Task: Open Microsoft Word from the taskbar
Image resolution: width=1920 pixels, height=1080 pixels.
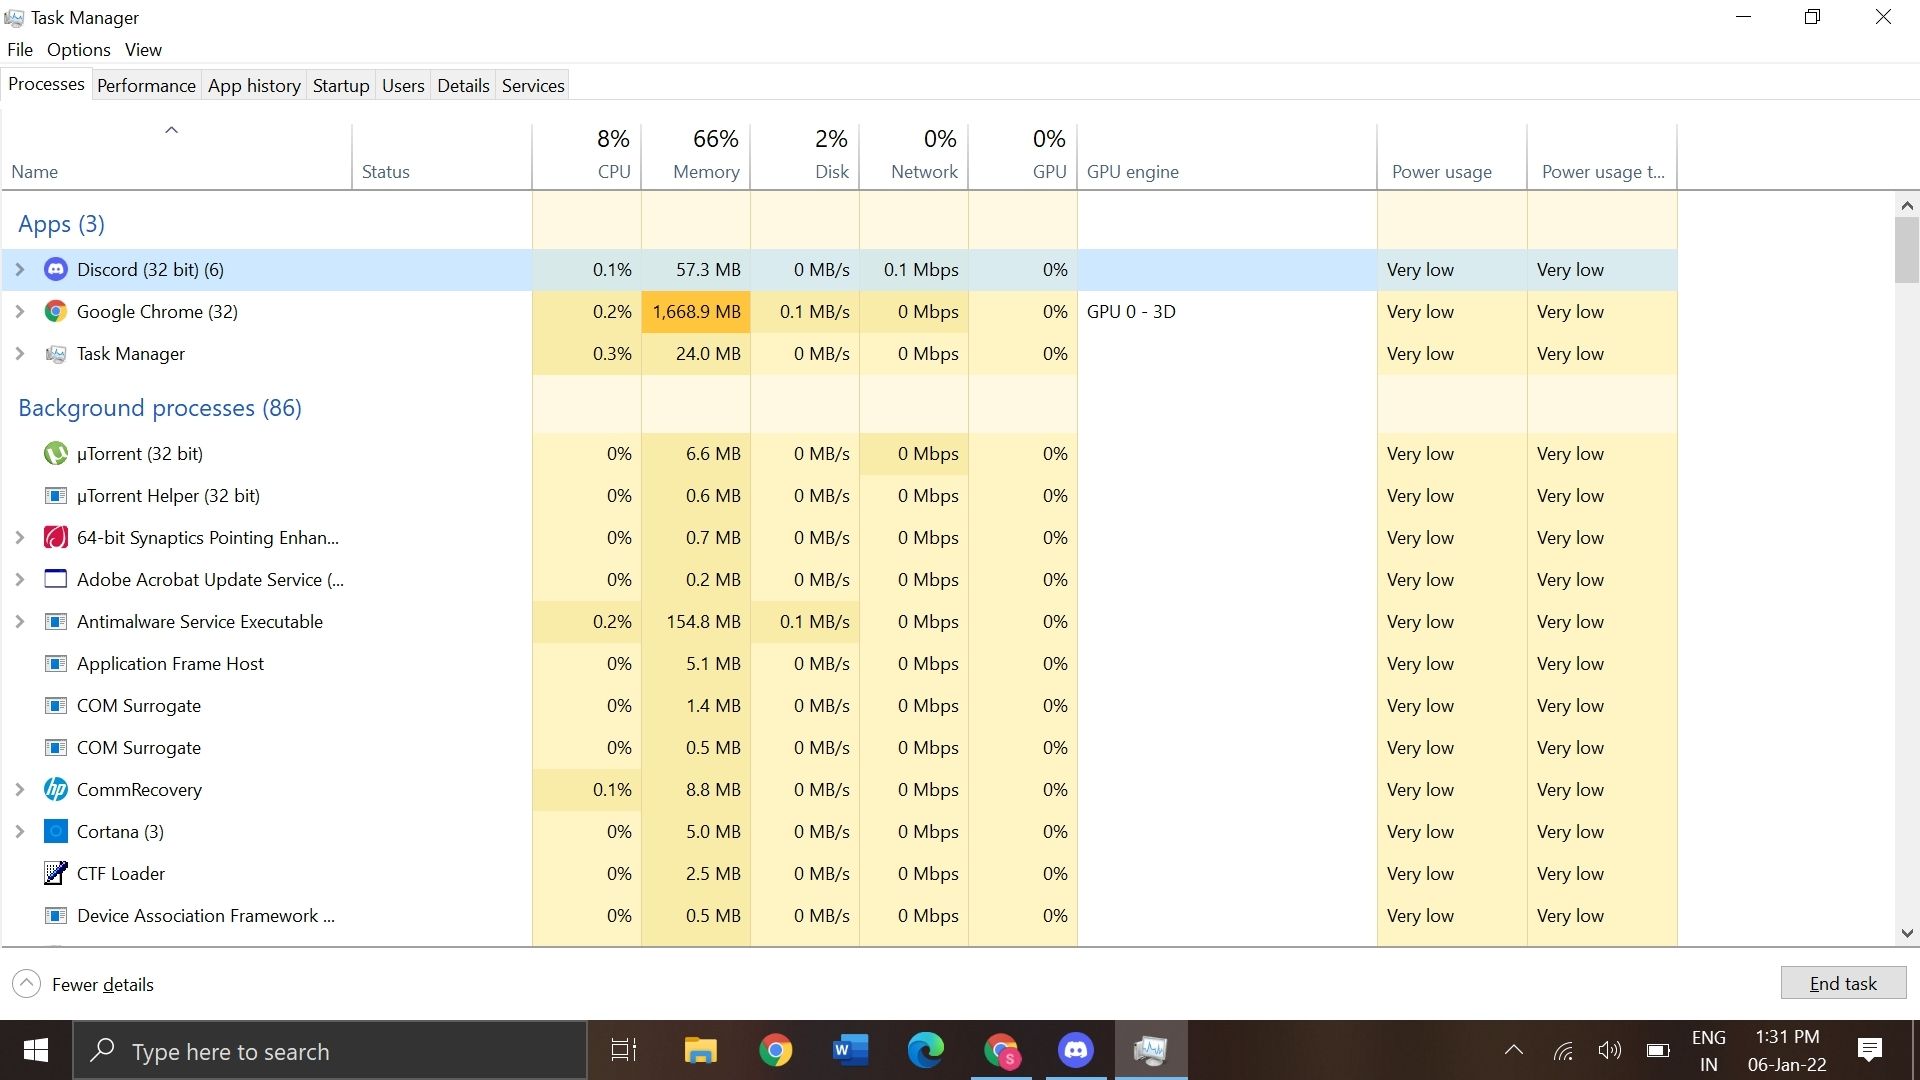Action: 850,1050
